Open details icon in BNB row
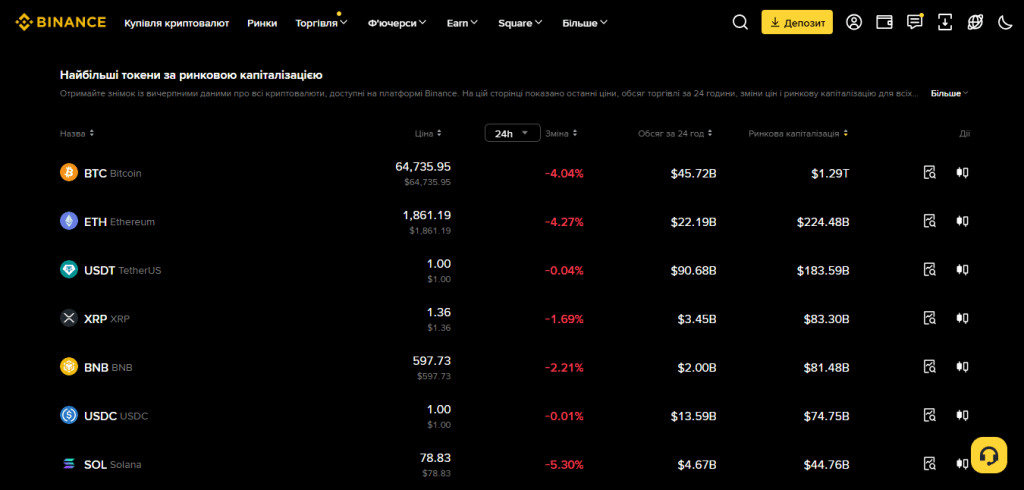Viewport: 1024px width, 490px height. coord(930,367)
